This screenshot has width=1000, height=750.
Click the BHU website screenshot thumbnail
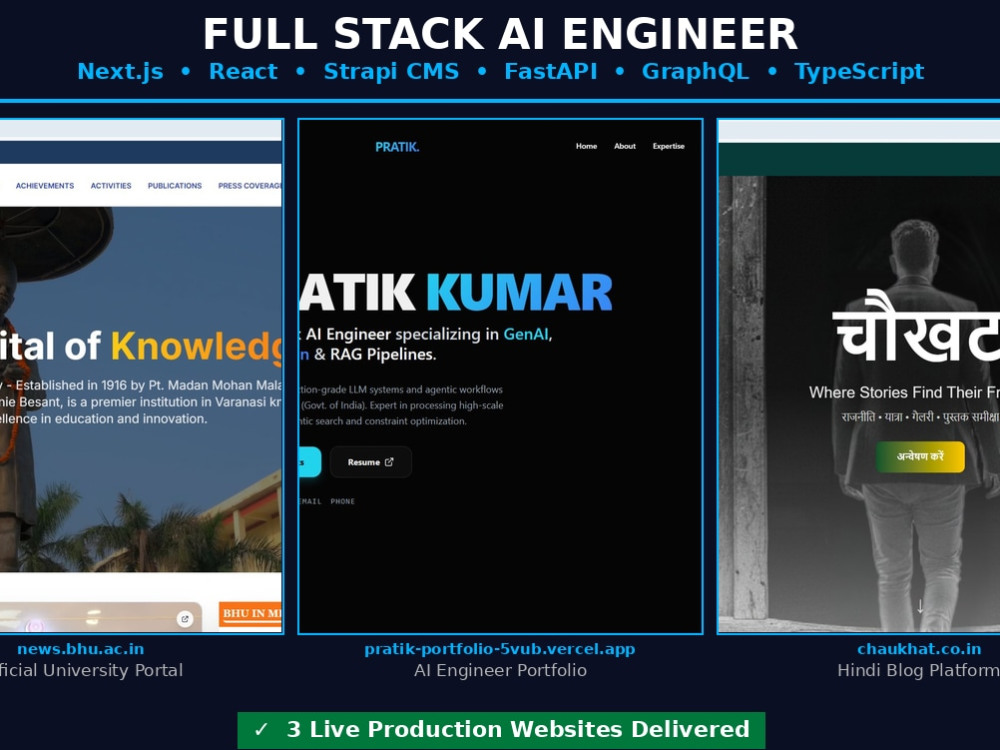pyautogui.click(x=141, y=376)
